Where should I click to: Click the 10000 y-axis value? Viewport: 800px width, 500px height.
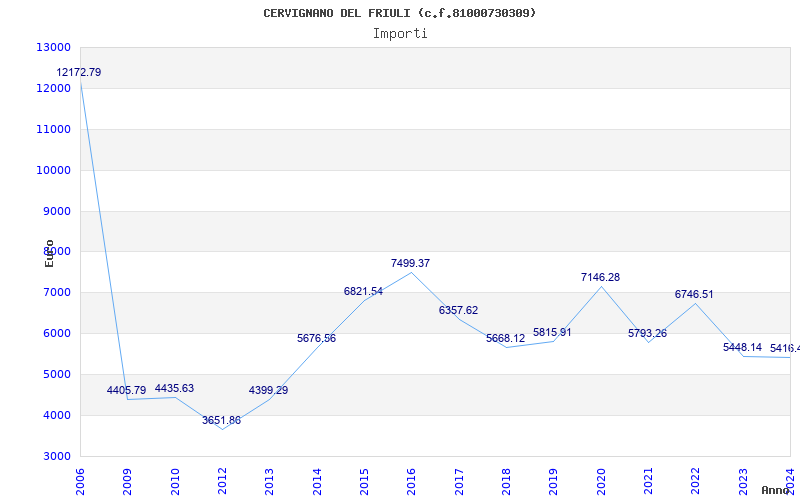54,170
